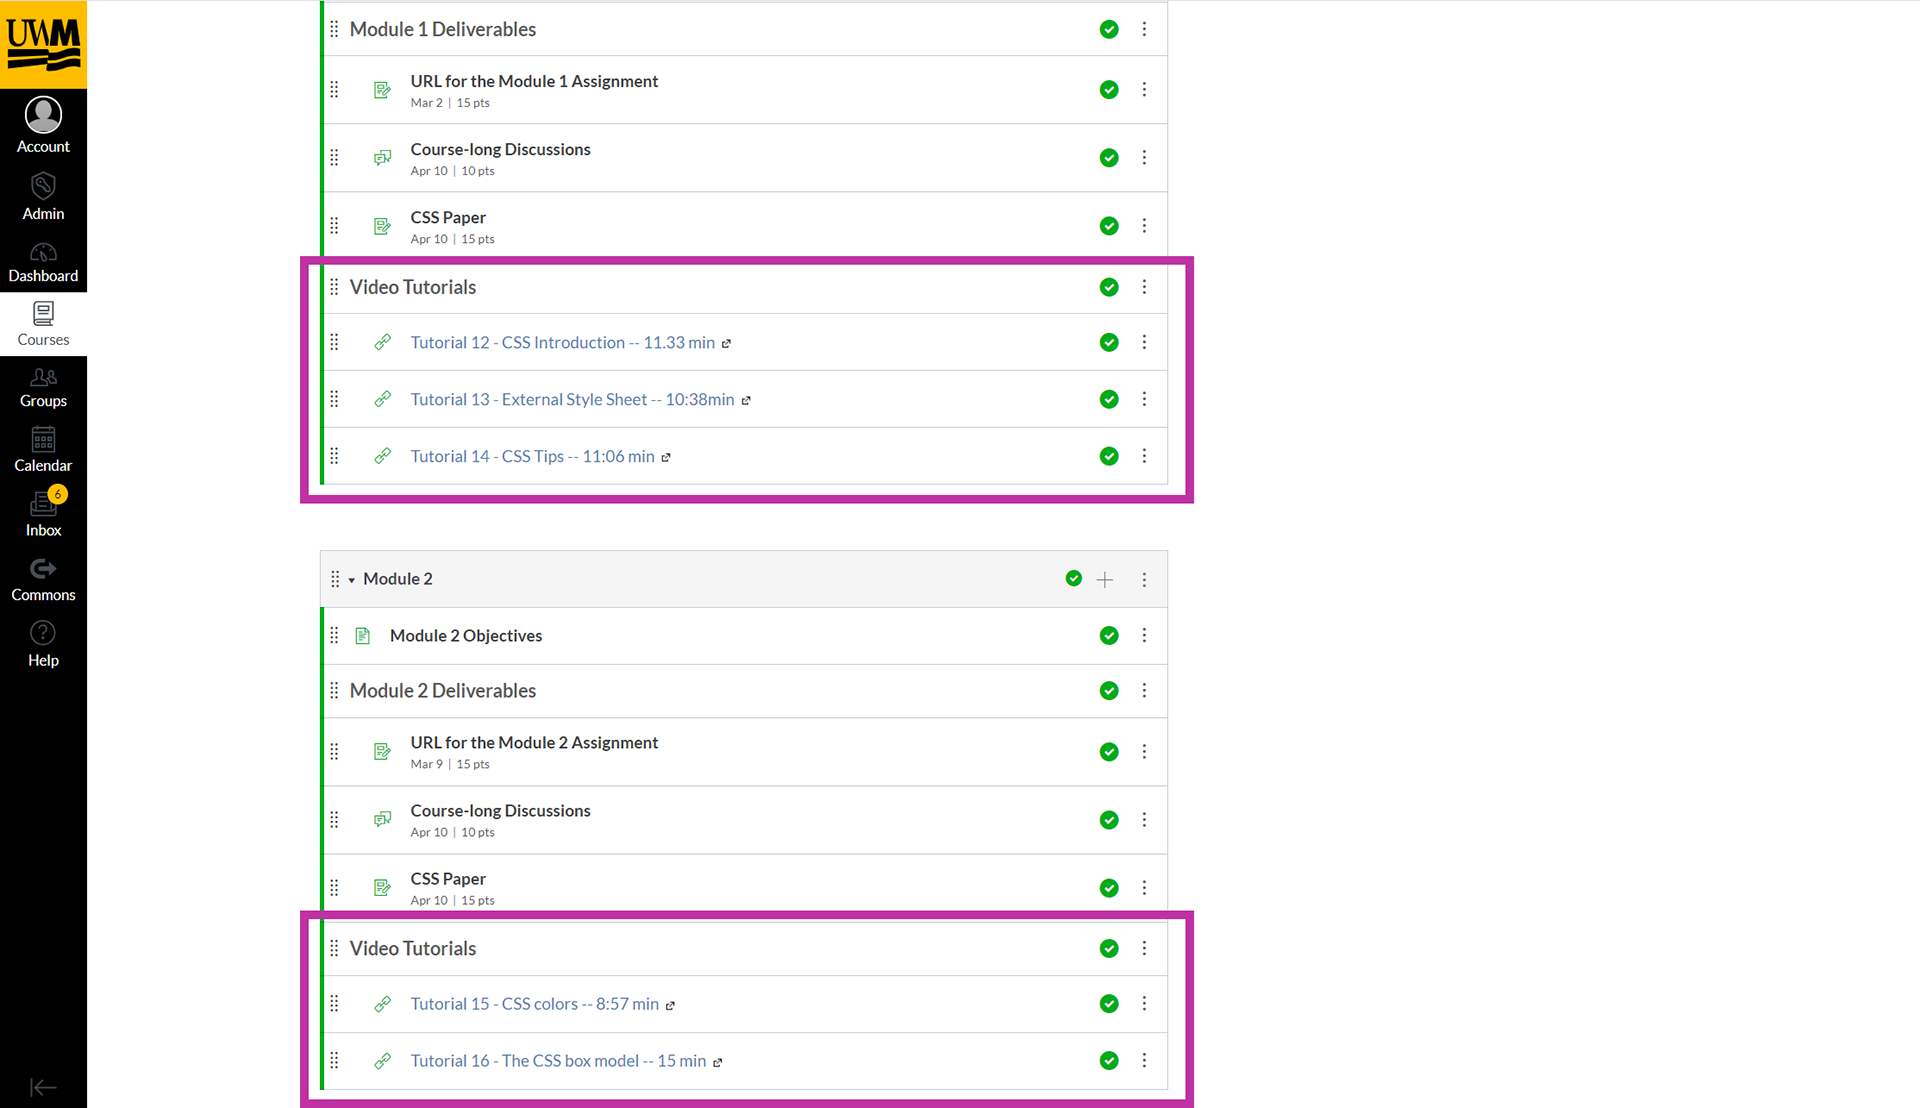Open the Inbox with 6 unread
Image resolution: width=1920 pixels, height=1108 pixels.
43,514
